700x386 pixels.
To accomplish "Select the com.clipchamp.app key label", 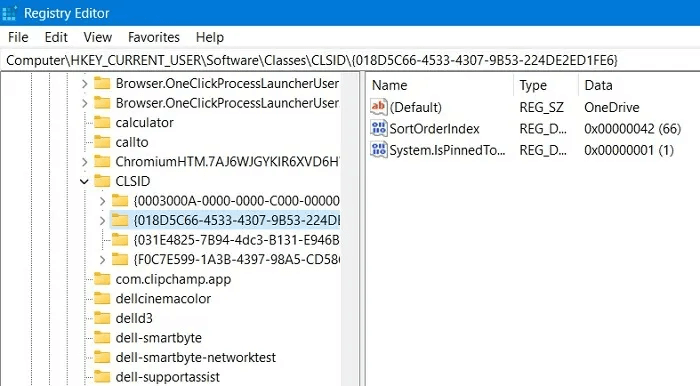I will [173, 279].
